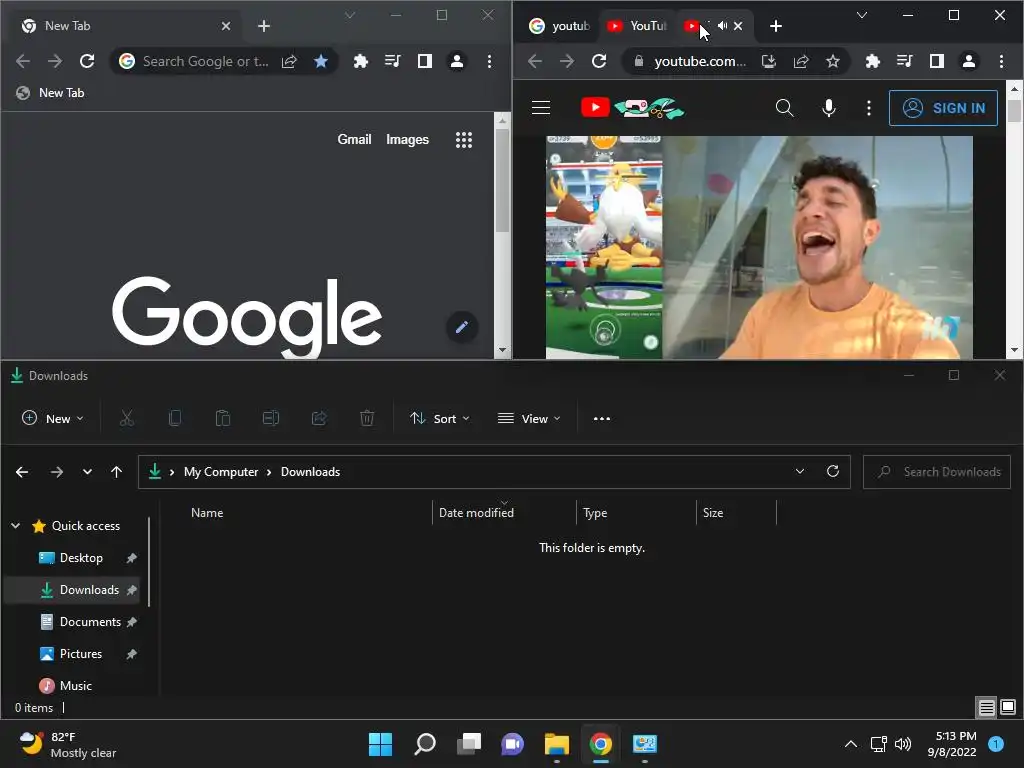The width and height of the screenshot is (1024, 768).
Task: Open Chrome menu in YouTube window
Action: pyautogui.click(x=1001, y=61)
